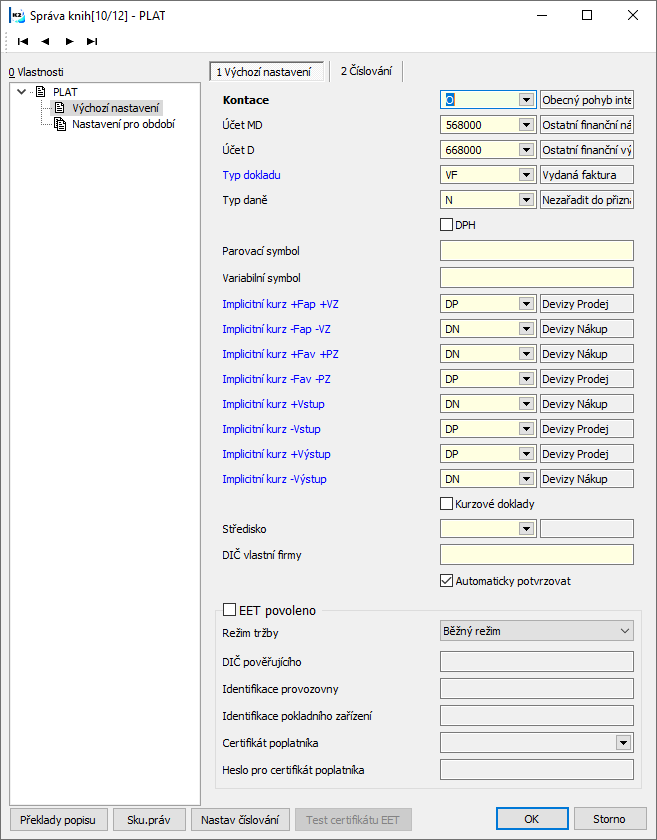The image size is (657, 840).
Task: Click the Nezařadit do přiznání description field
Action: pyautogui.click(x=587, y=200)
